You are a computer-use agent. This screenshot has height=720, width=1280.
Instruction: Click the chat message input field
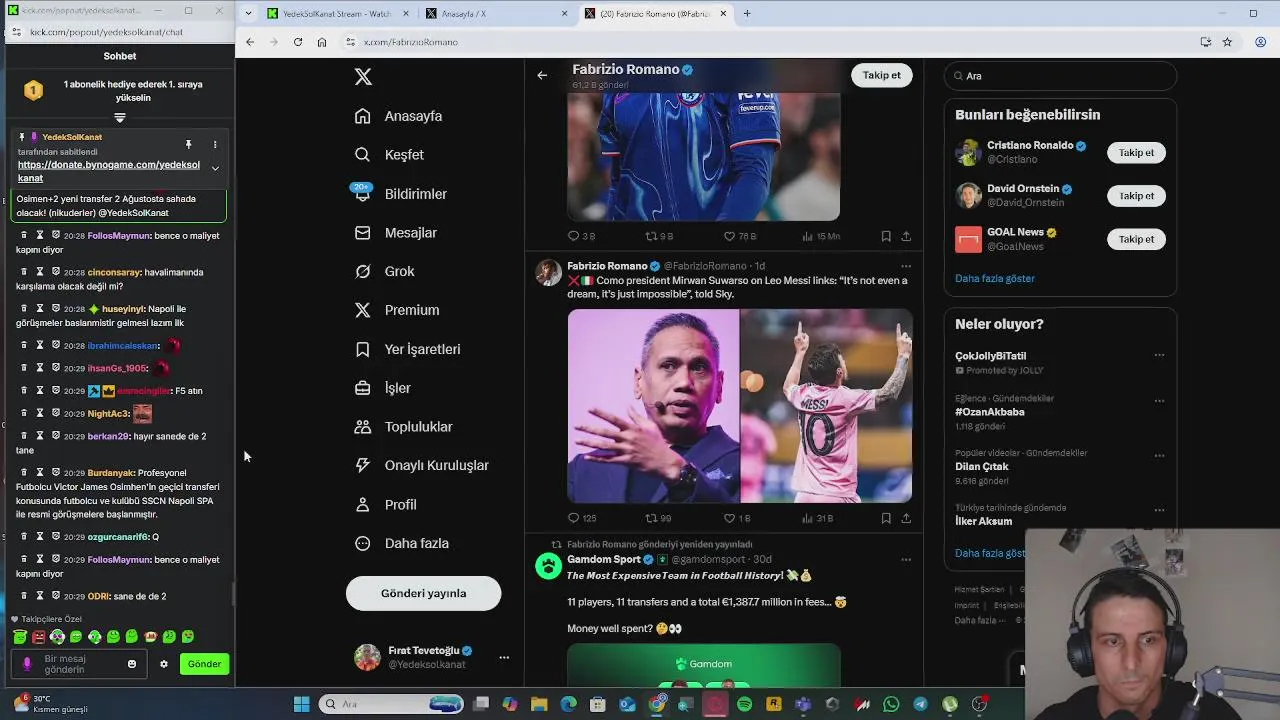[x=80, y=664]
